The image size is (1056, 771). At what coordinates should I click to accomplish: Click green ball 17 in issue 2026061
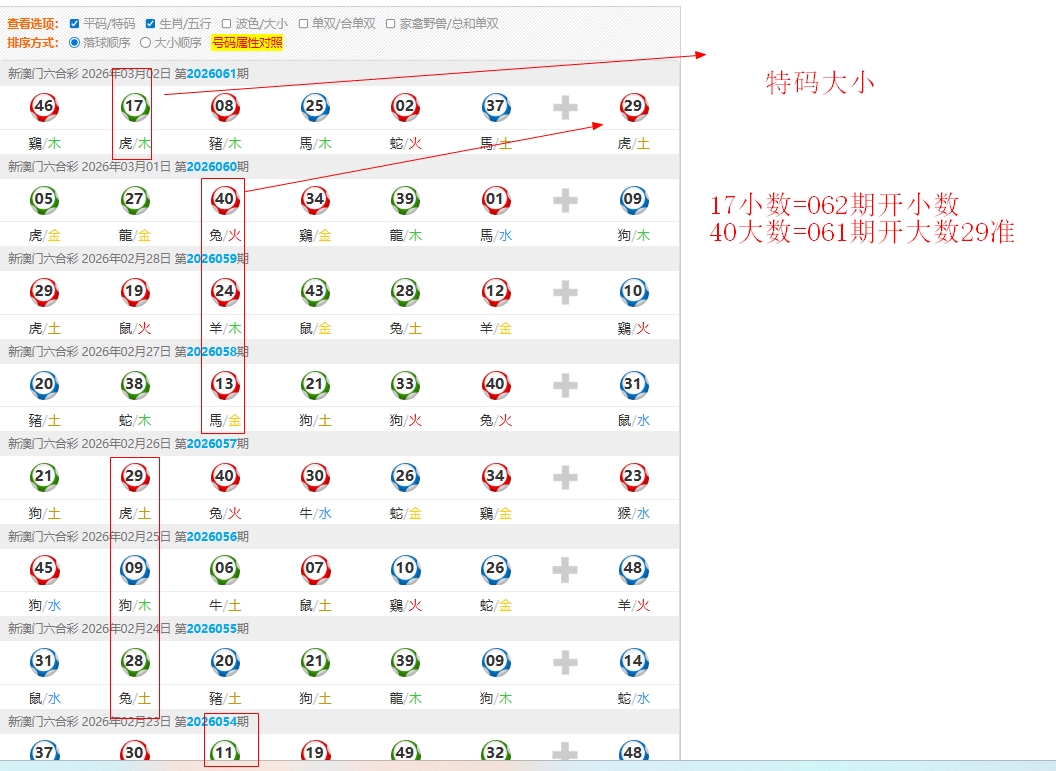click(134, 107)
